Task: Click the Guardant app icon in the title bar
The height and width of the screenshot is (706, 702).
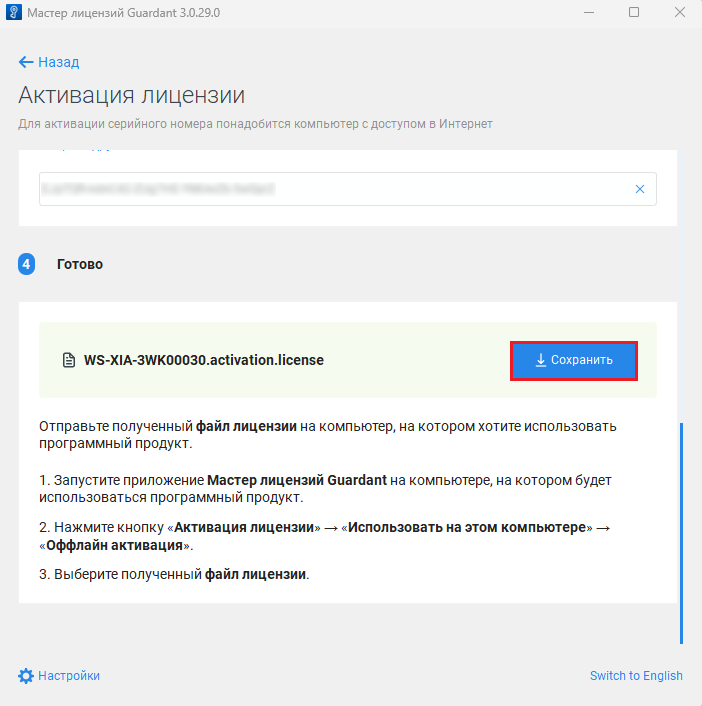Action: (x=12, y=12)
